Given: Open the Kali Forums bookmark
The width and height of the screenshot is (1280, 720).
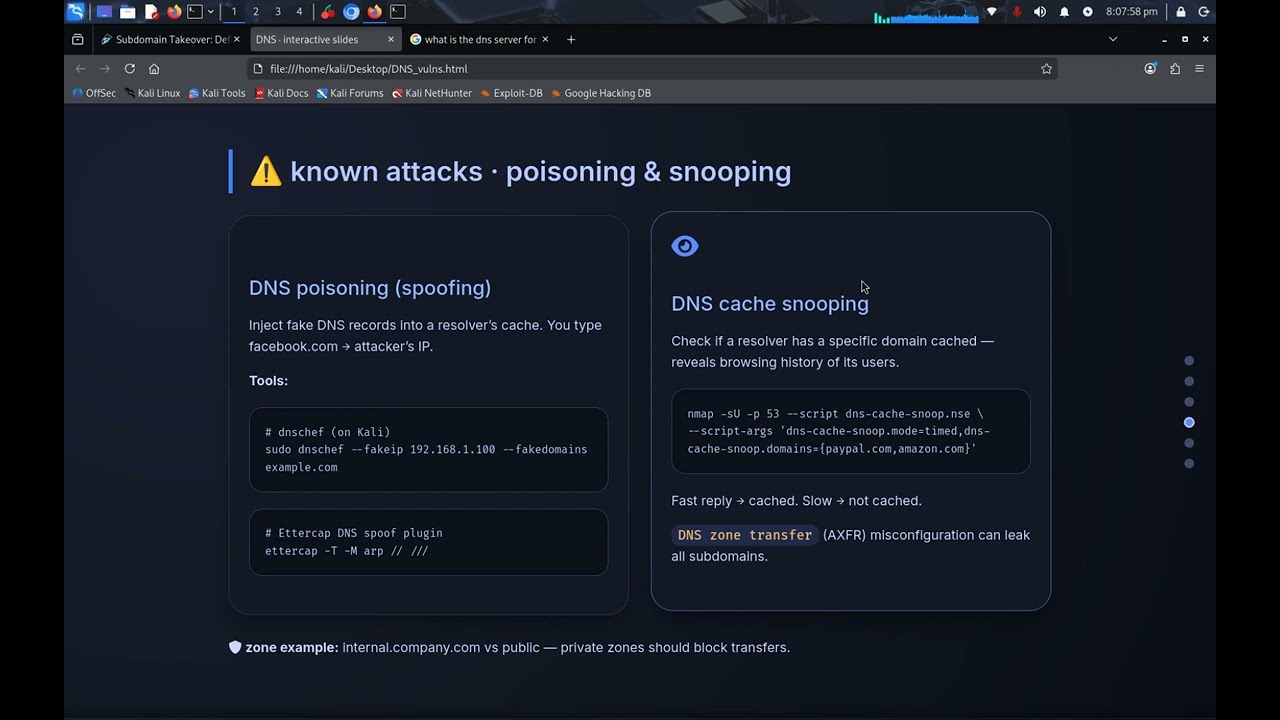Looking at the screenshot, I should tap(350, 93).
